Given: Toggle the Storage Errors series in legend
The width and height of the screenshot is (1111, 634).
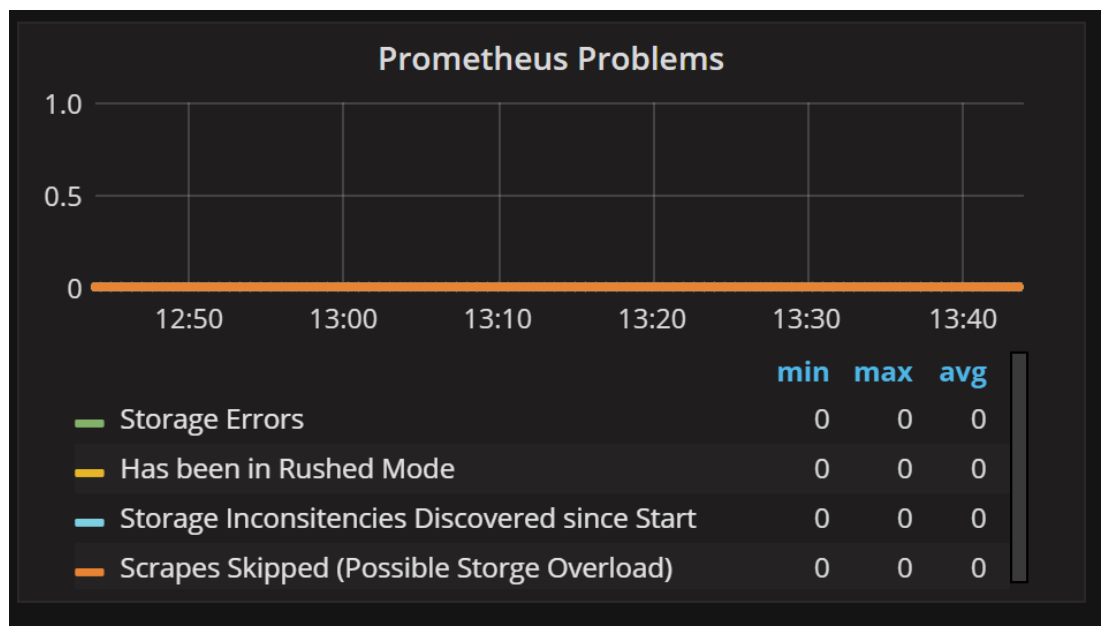Looking at the screenshot, I should coord(212,420).
